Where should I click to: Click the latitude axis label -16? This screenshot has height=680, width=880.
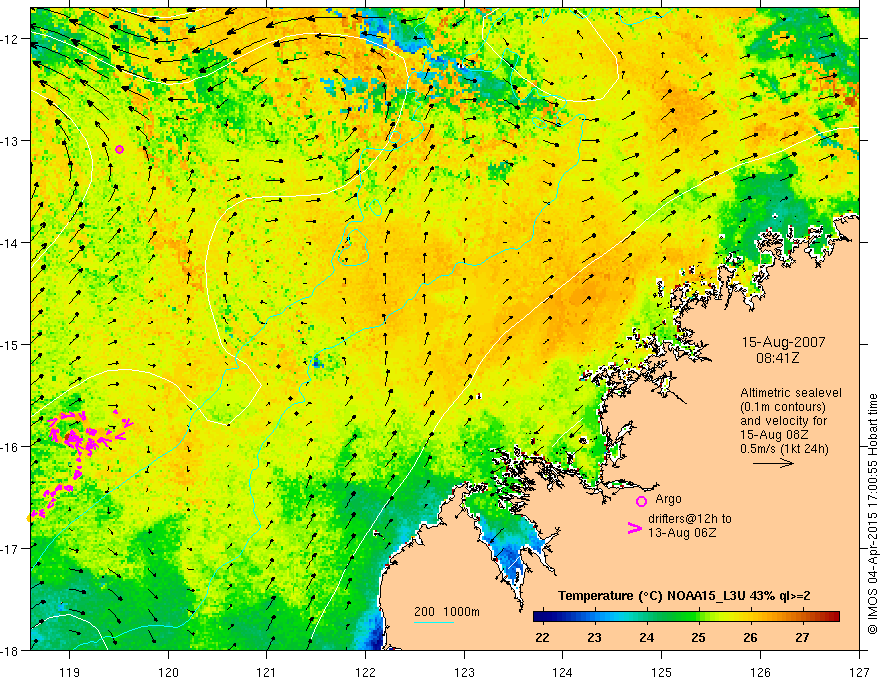coord(11,447)
